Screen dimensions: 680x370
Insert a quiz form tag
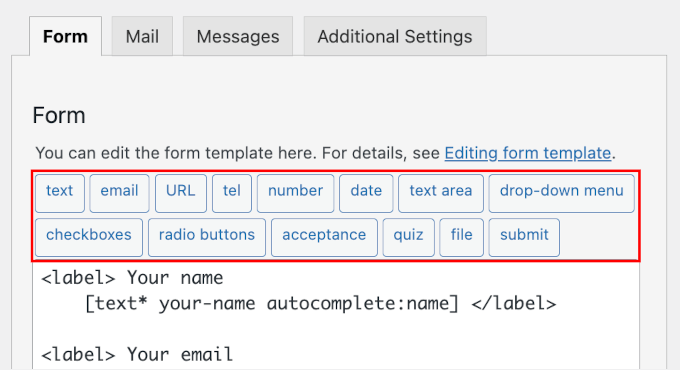409,238
